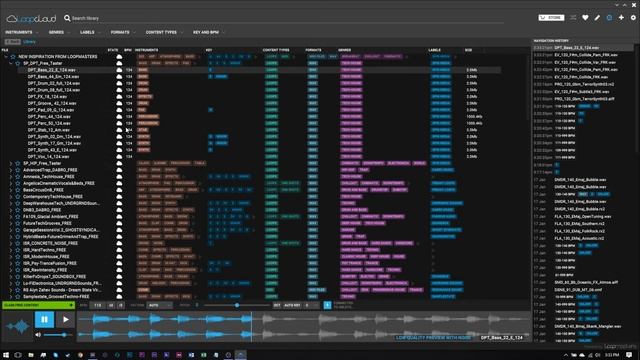Open the Instruments filter menu

pyautogui.click(x=21, y=32)
